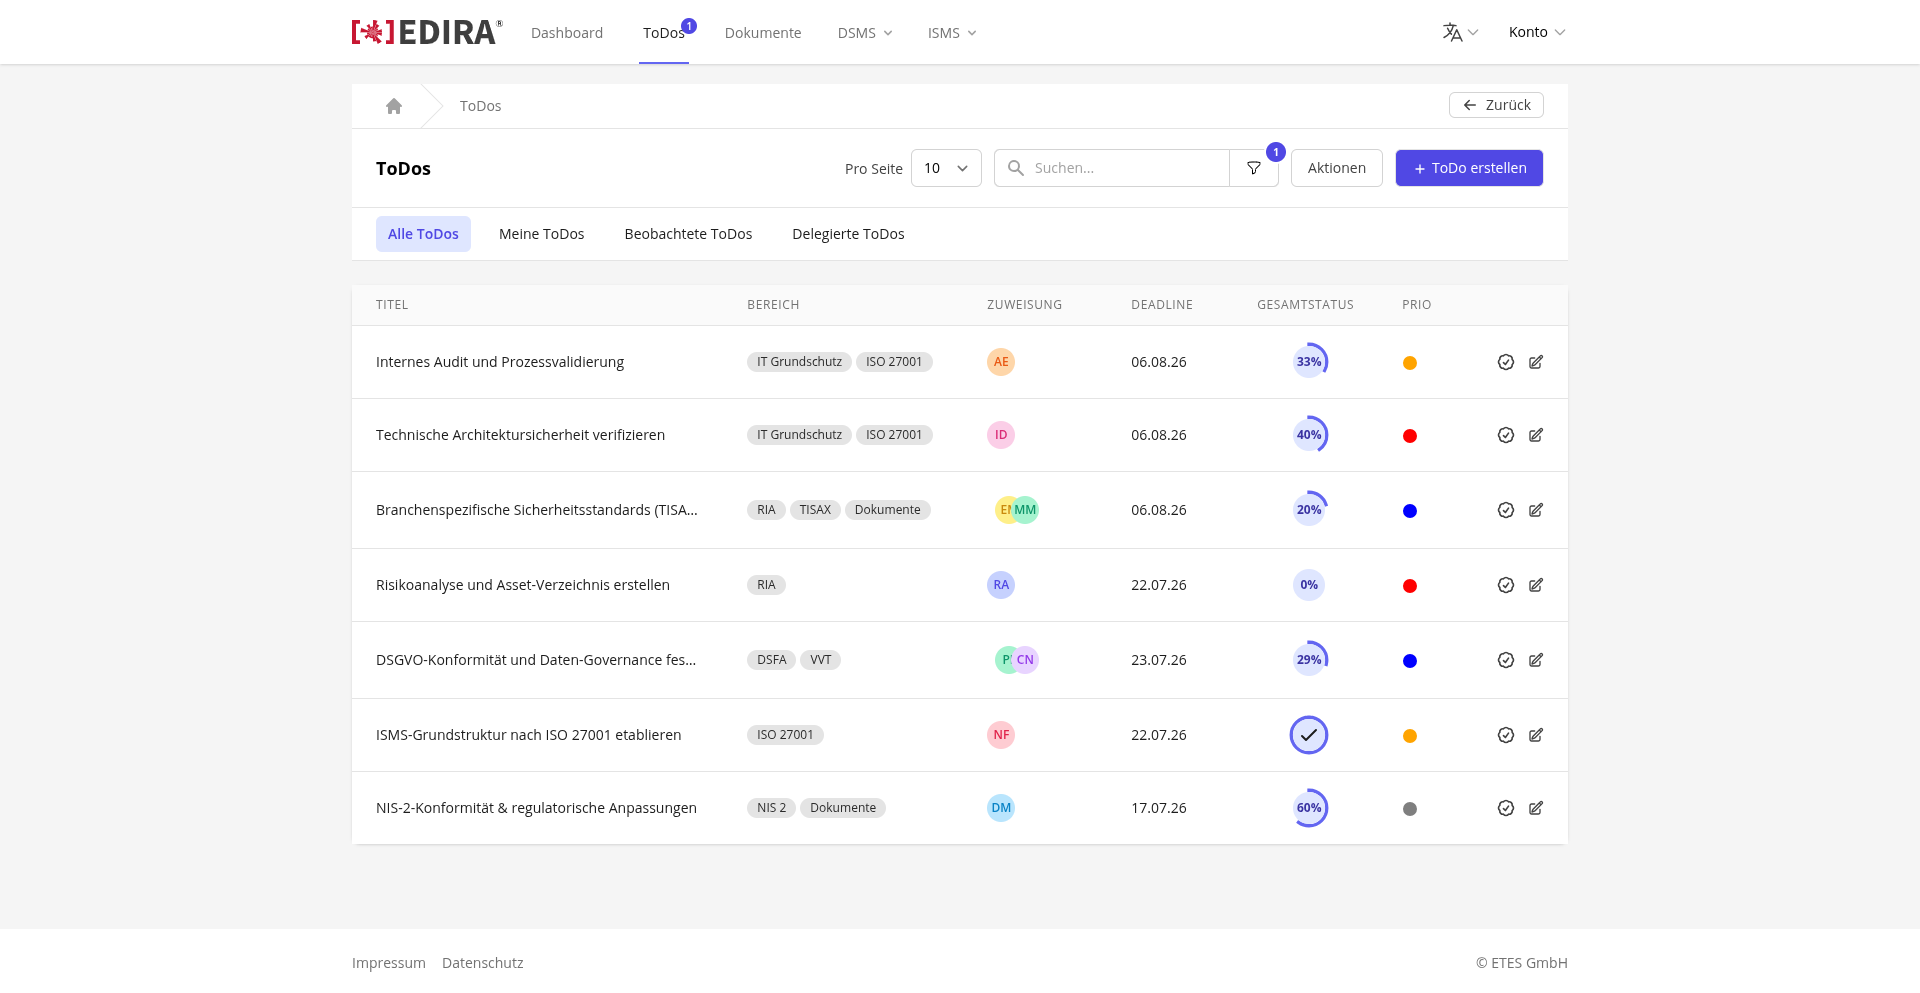Click the ToDo erstellen button

tap(1469, 168)
